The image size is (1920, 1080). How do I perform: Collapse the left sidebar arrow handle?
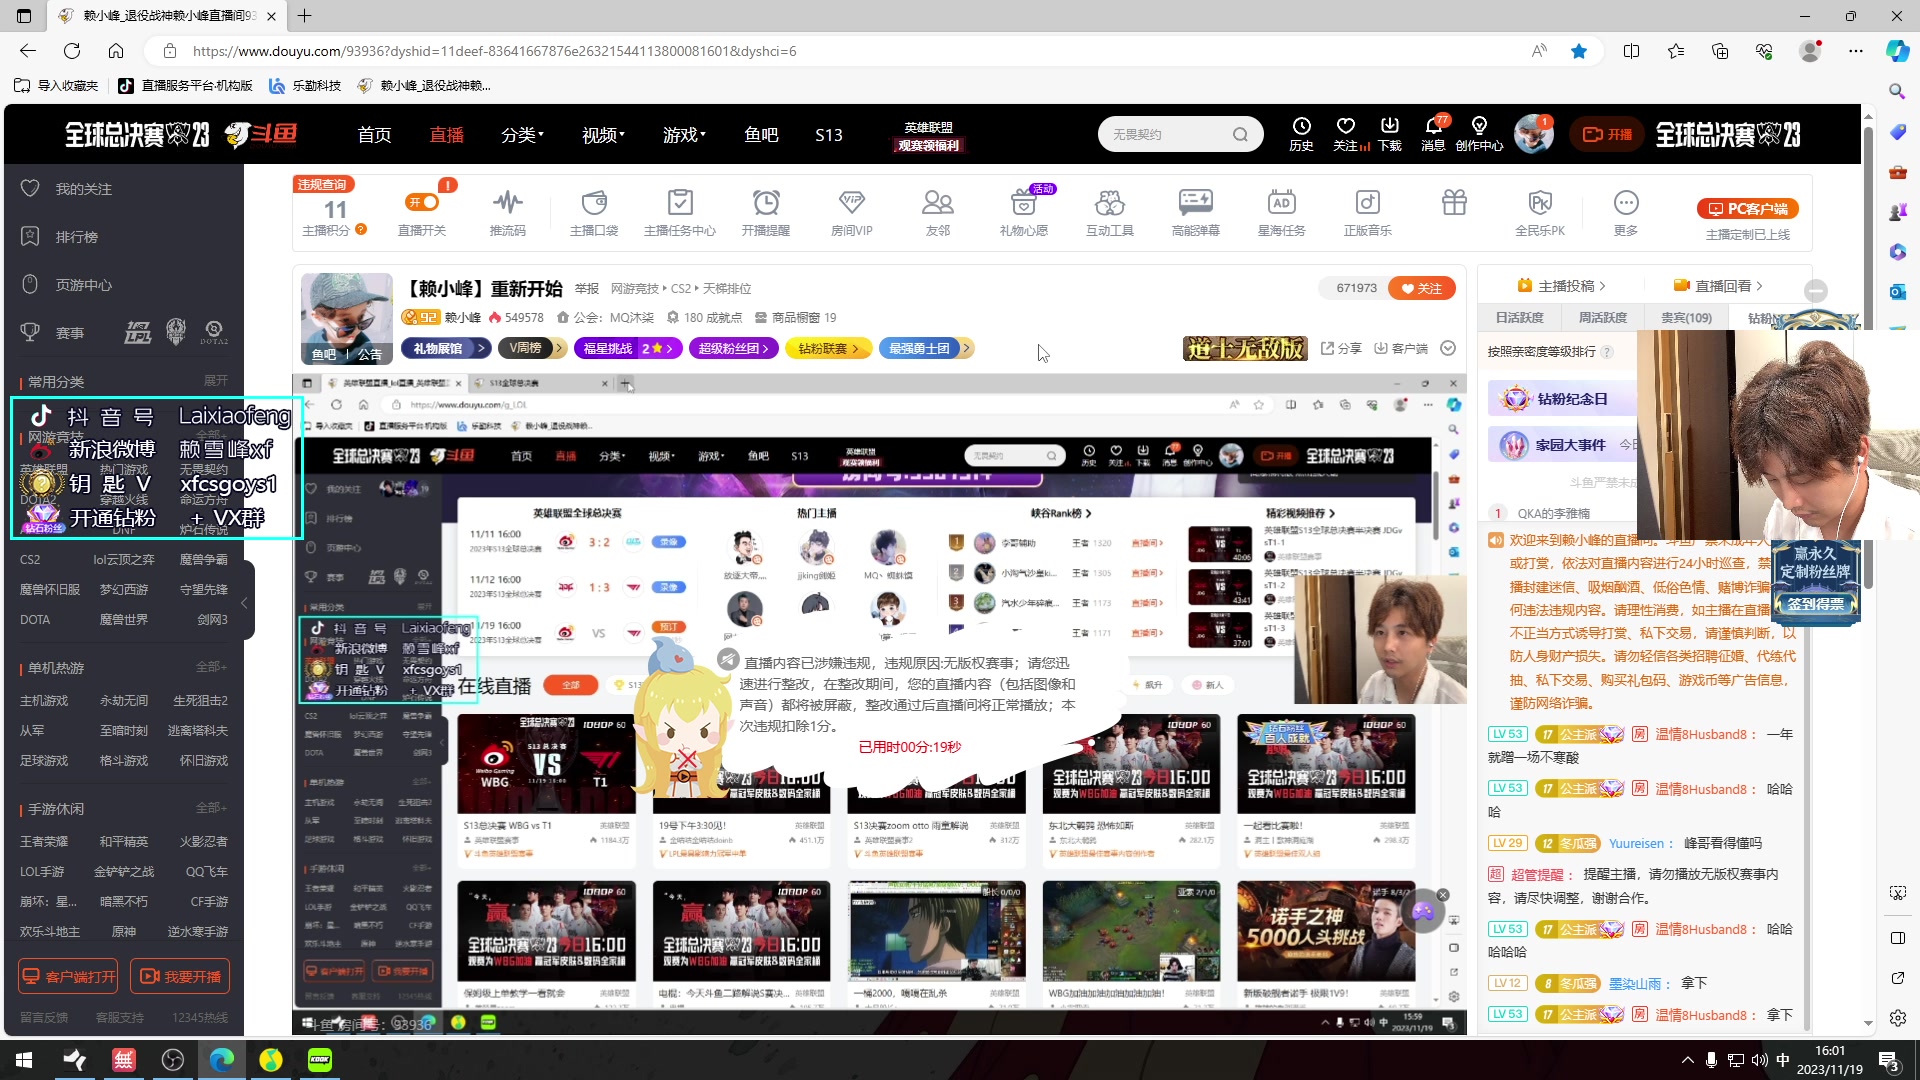click(x=244, y=603)
